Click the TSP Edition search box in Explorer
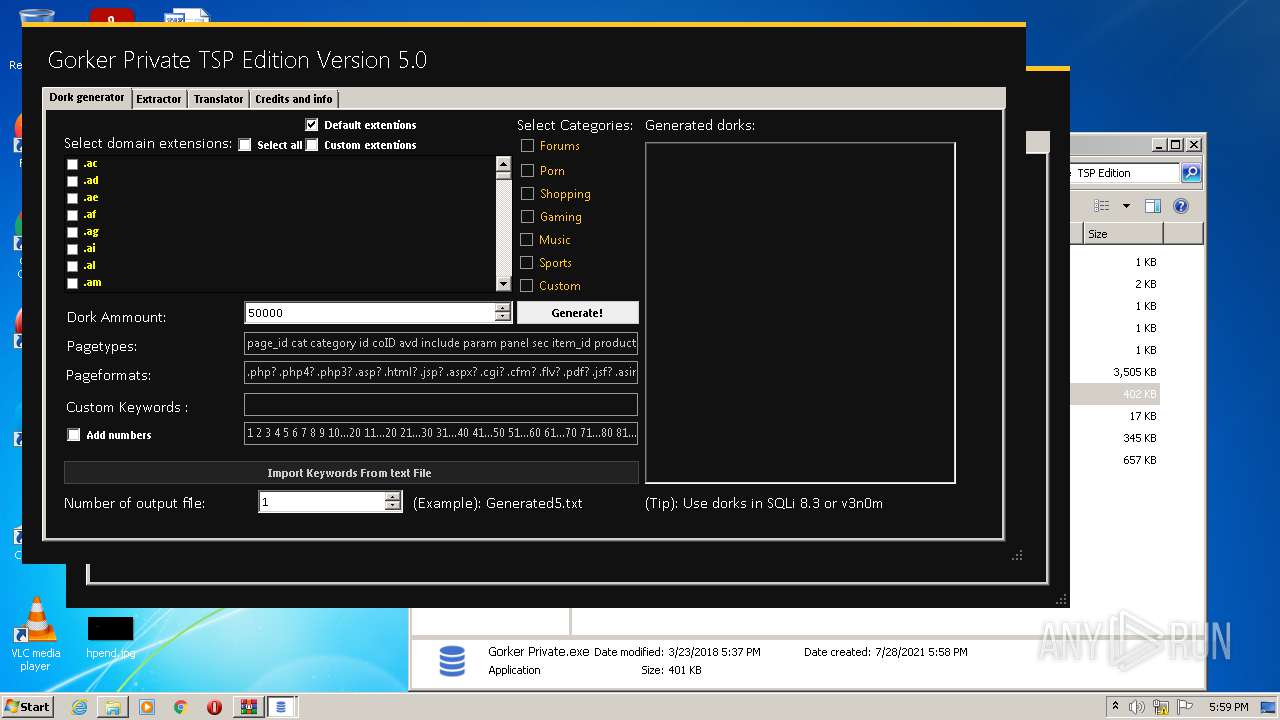This screenshot has height=720, width=1280. [1125, 173]
